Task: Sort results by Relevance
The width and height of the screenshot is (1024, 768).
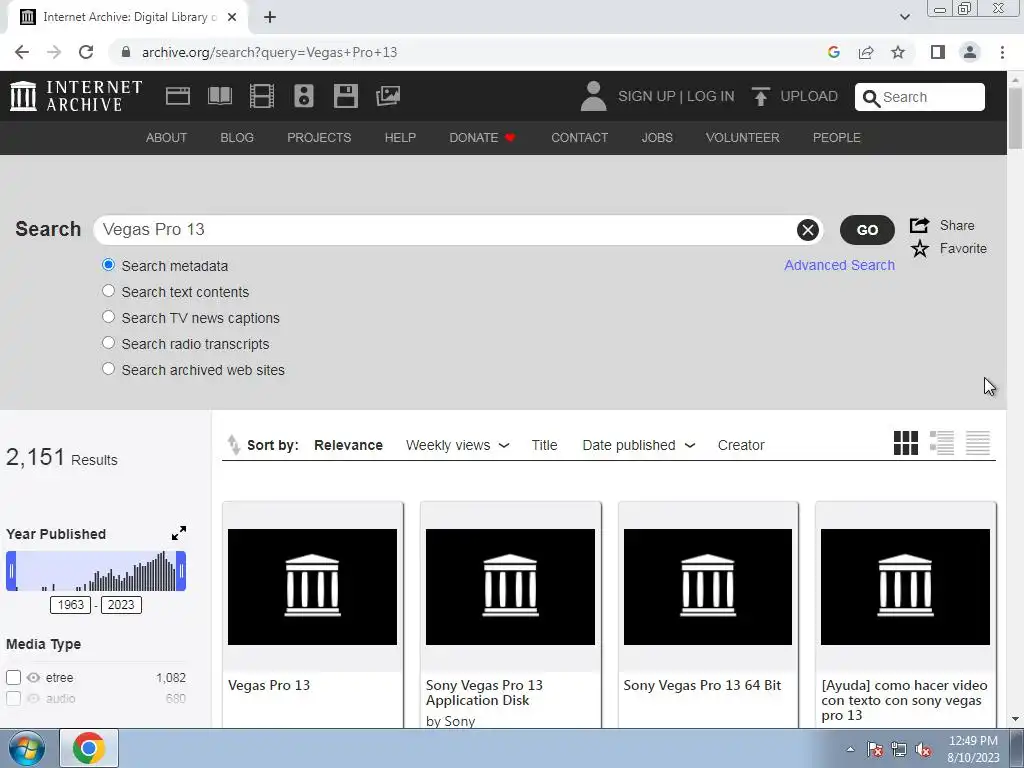Action: [x=348, y=445]
